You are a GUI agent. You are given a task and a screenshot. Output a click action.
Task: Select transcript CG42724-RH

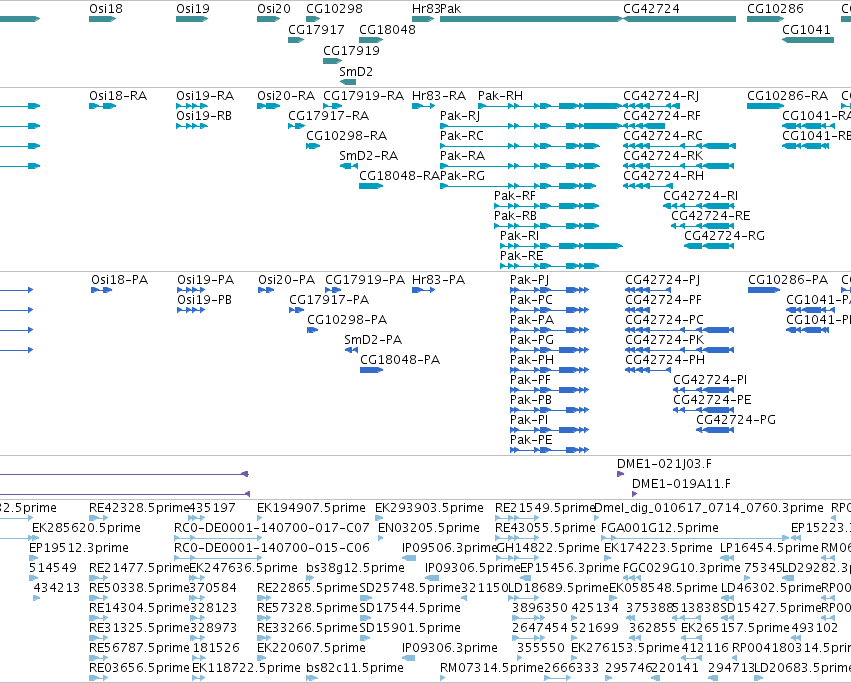tap(664, 176)
